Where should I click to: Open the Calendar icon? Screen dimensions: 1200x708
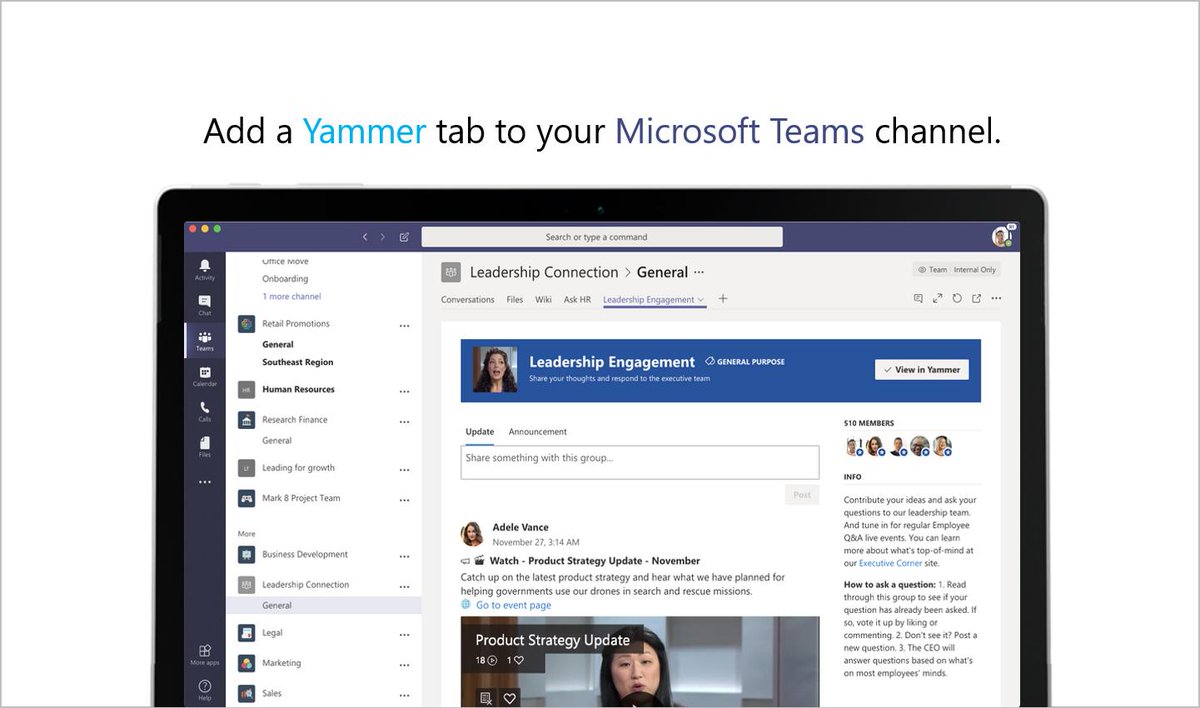(204, 377)
